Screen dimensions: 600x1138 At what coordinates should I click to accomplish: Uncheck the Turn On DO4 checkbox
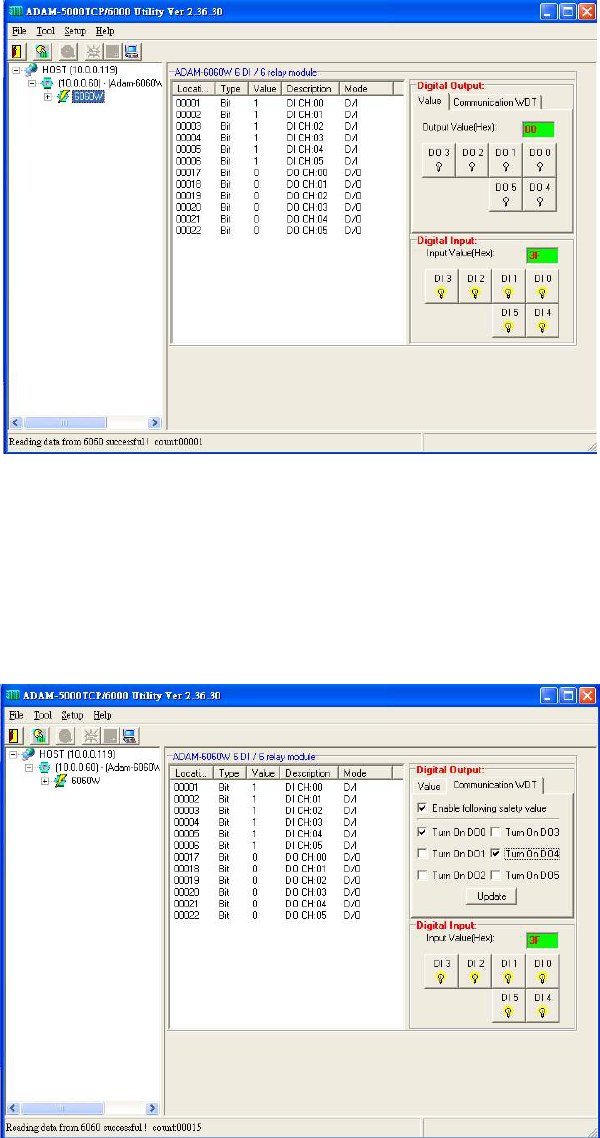coord(496,853)
